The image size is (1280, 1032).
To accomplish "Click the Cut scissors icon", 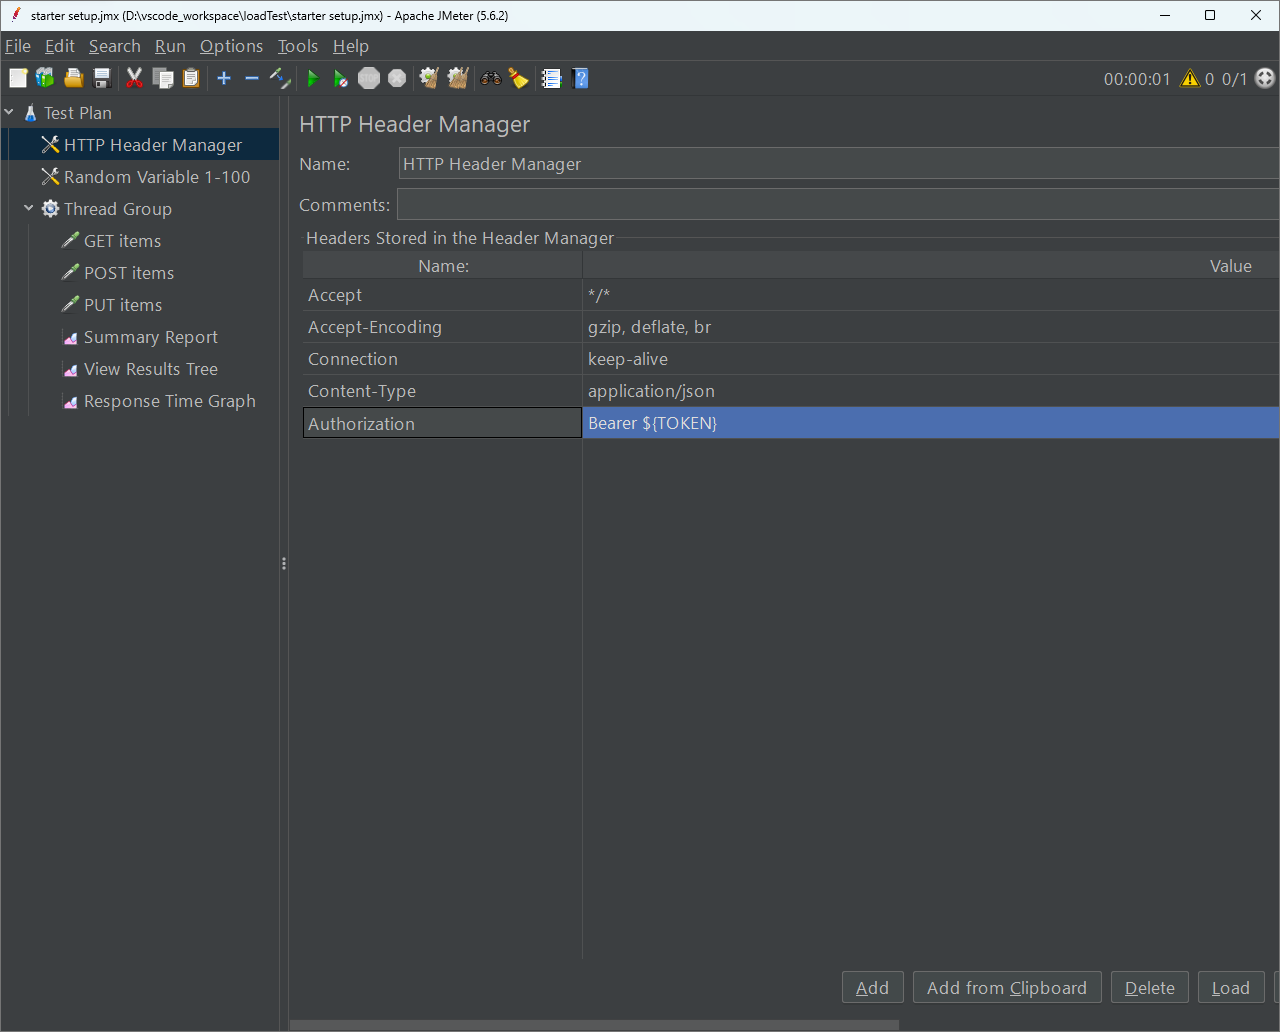I will (x=134, y=78).
